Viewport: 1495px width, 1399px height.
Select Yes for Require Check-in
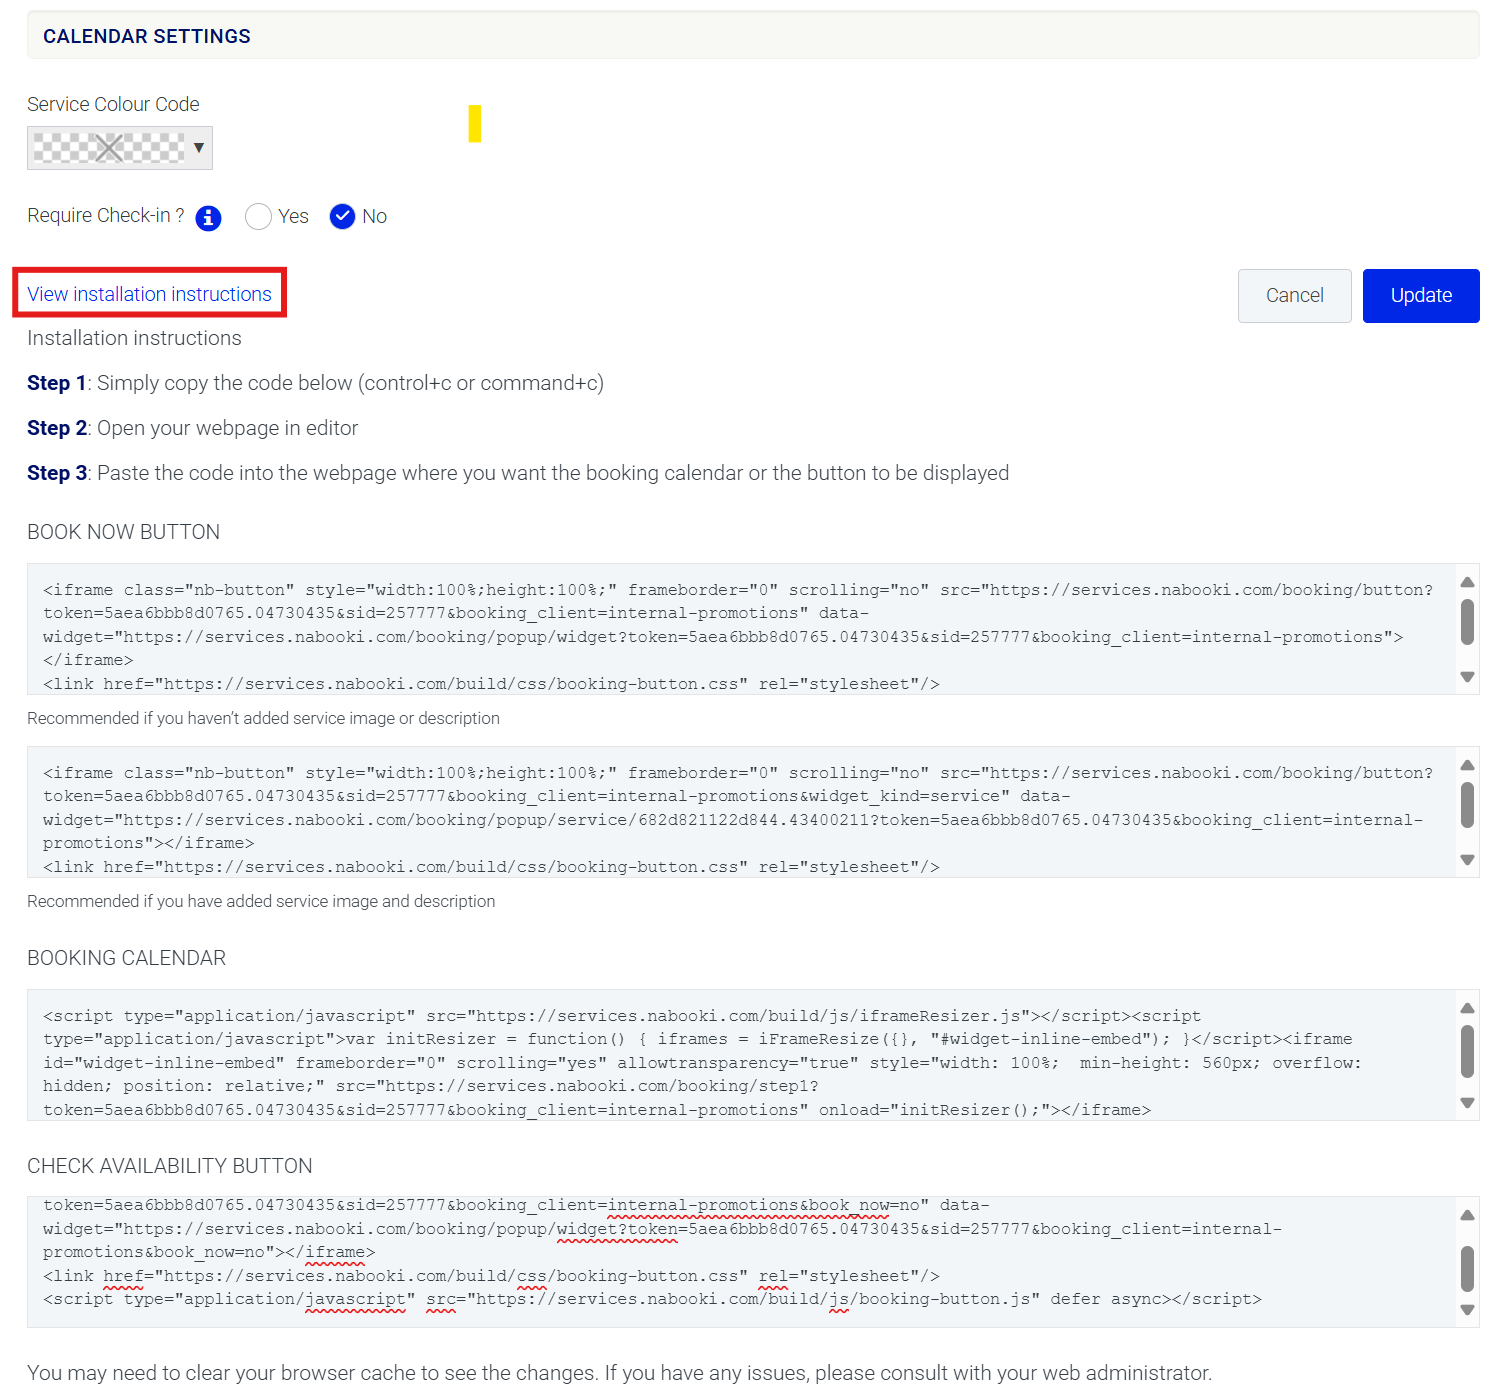pyautogui.click(x=258, y=217)
